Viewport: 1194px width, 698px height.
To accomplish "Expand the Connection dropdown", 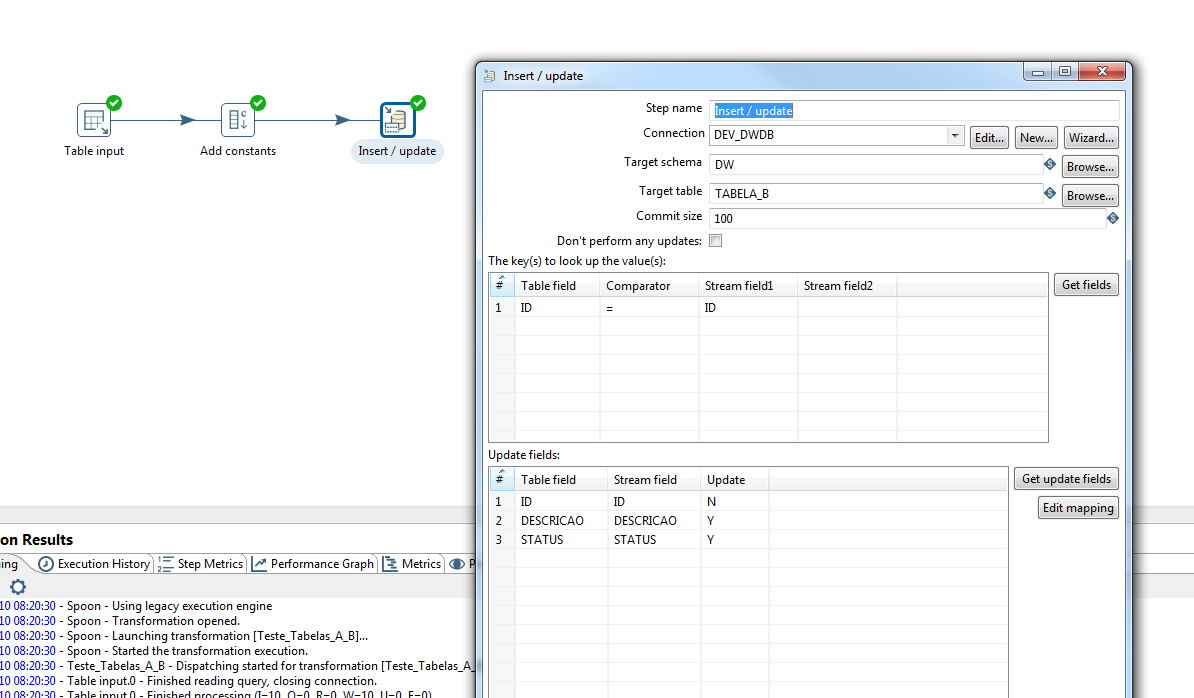I will pos(955,136).
